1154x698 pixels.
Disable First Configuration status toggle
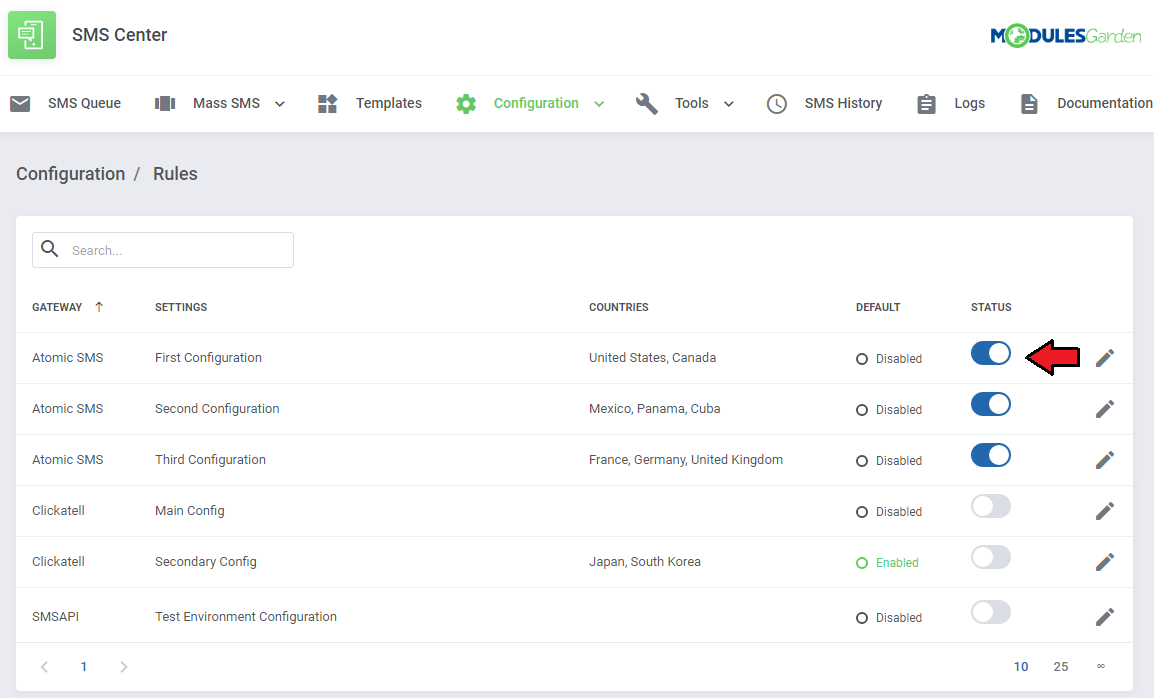[x=991, y=353]
